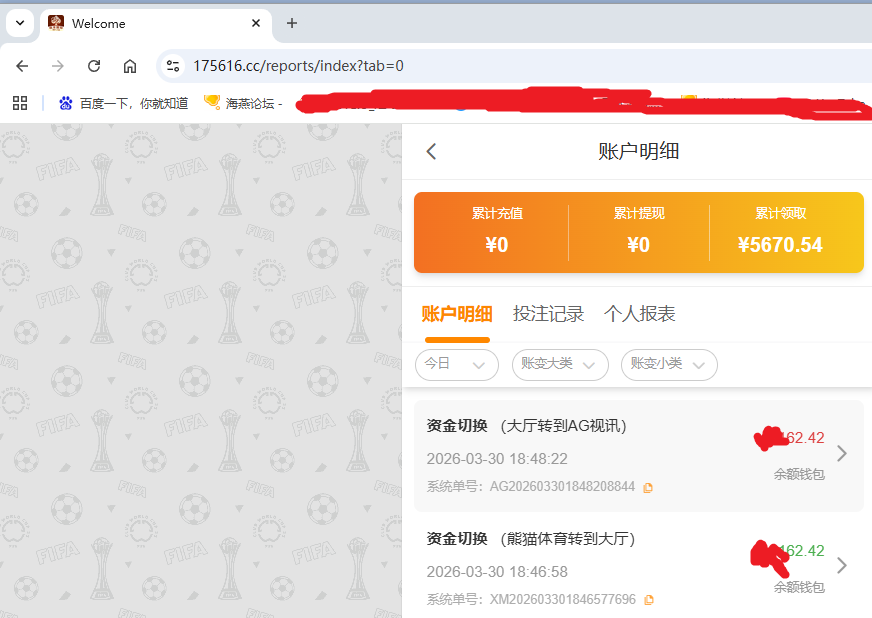Click the browser reload icon
The image size is (872, 618).
click(94, 65)
